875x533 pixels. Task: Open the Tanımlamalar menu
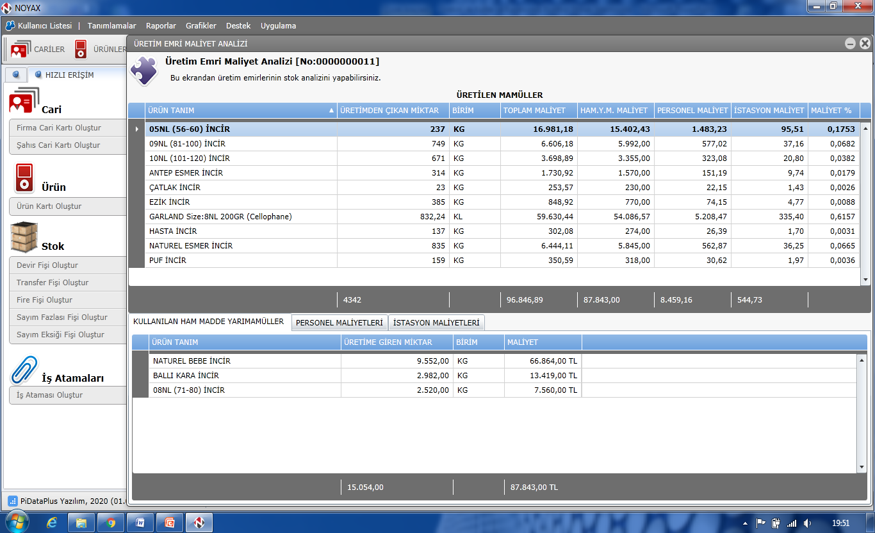click(x=111, y=26)
